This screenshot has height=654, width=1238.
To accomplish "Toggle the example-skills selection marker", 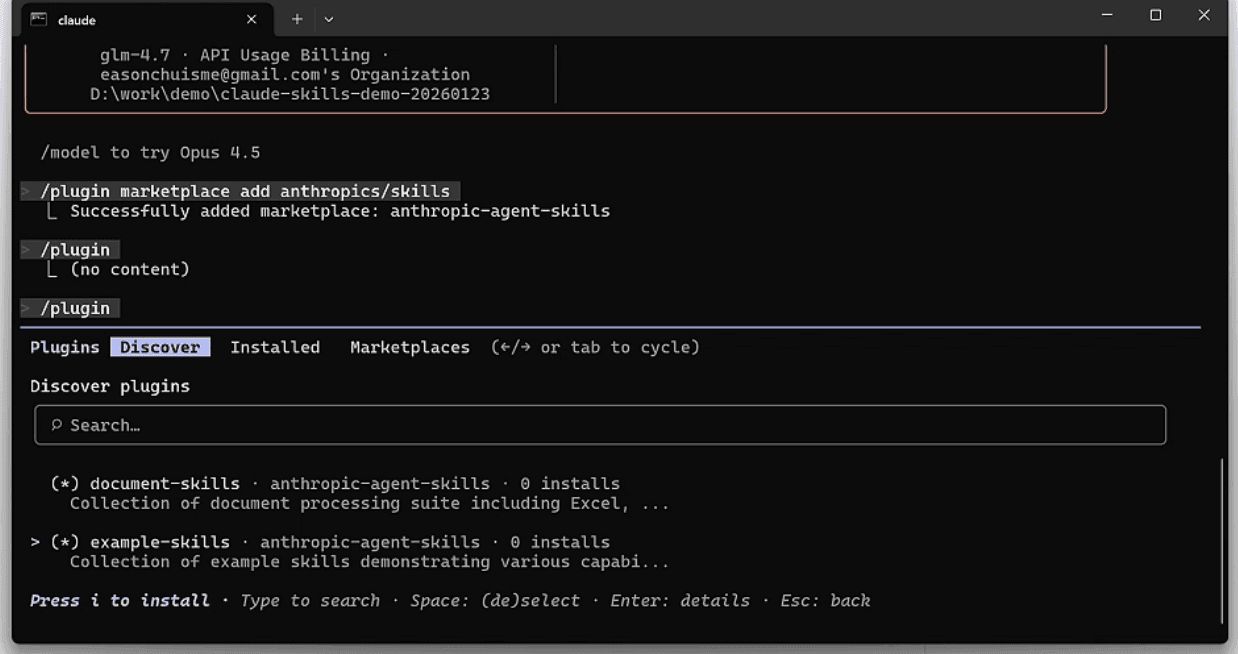I will point(65,542).
